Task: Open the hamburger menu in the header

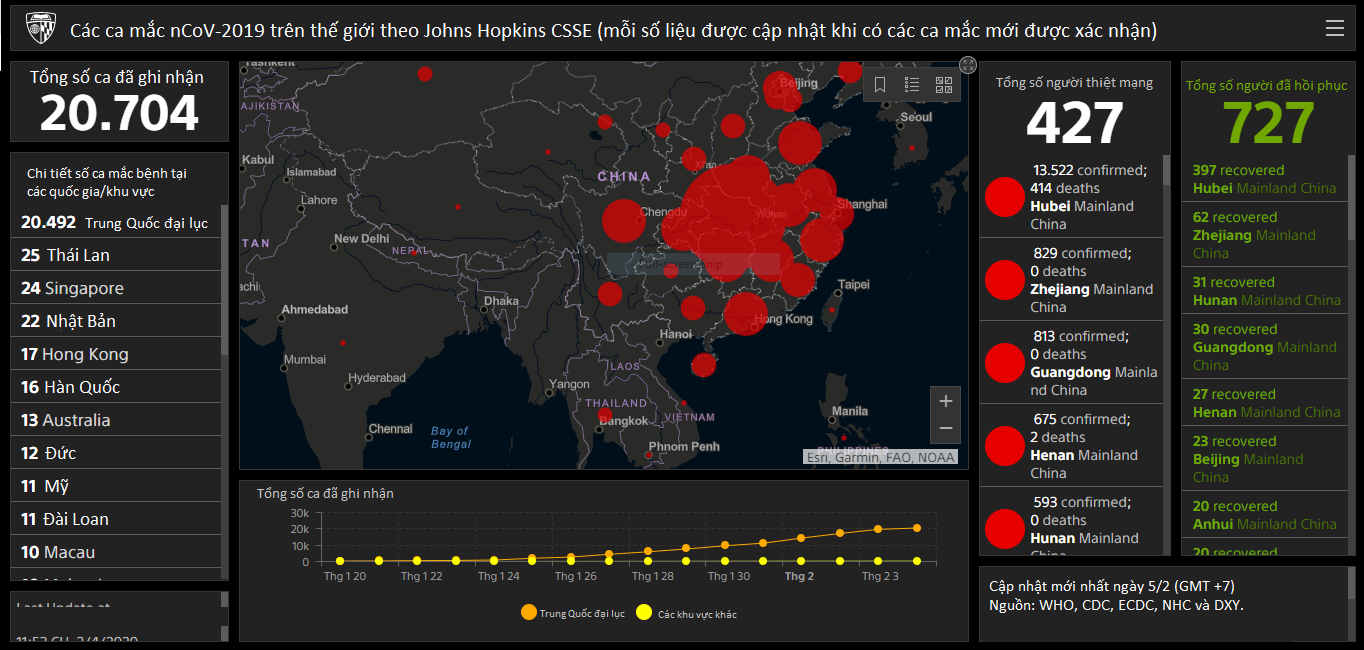Action: [1334, 29]
